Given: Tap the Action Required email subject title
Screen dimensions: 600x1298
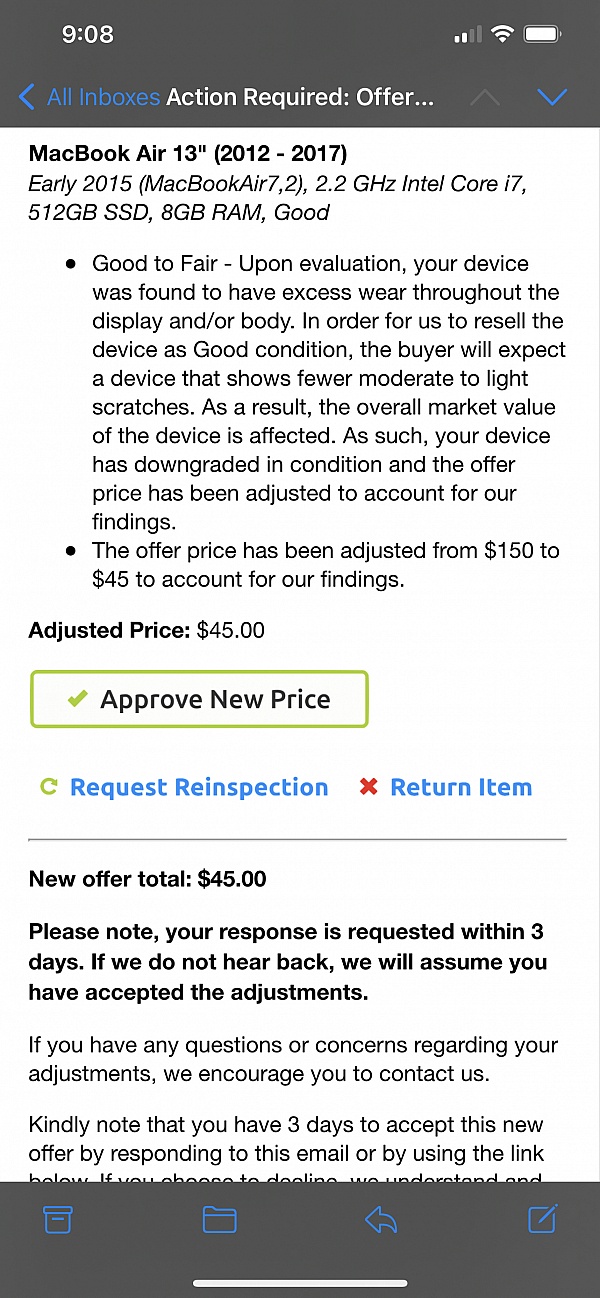Looking at the screenshot, I should 300,97.
